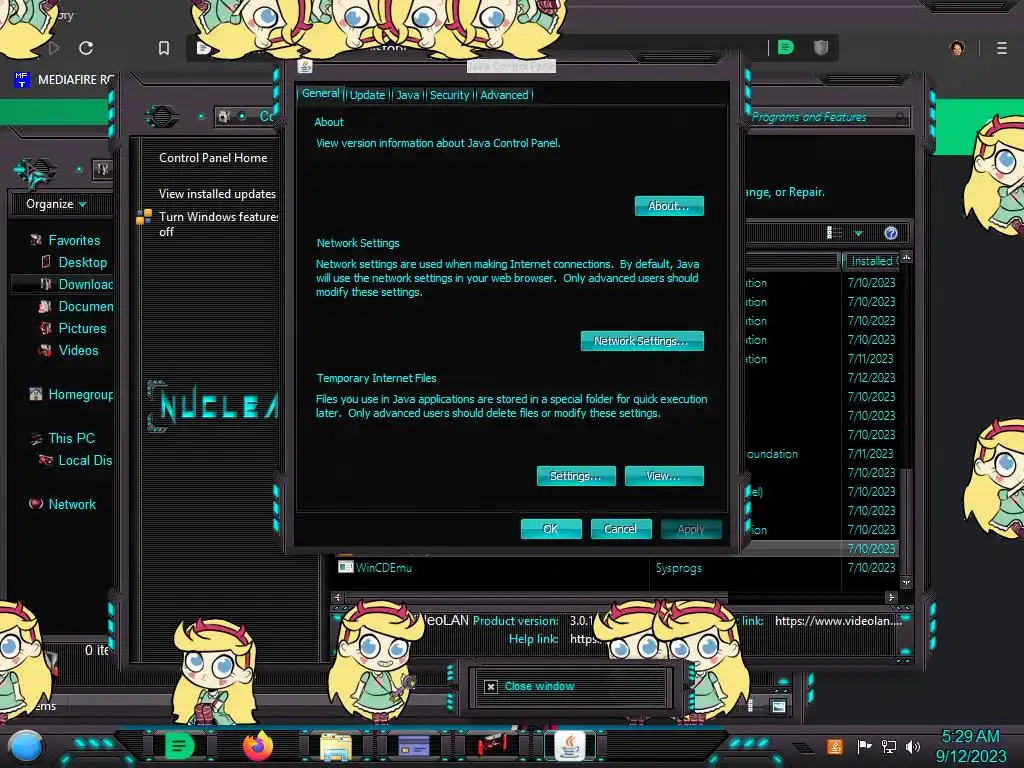Screen dimensions: 1024x768
Task: Click the blue help icon in Programs and Features
Action: [891, 233]
